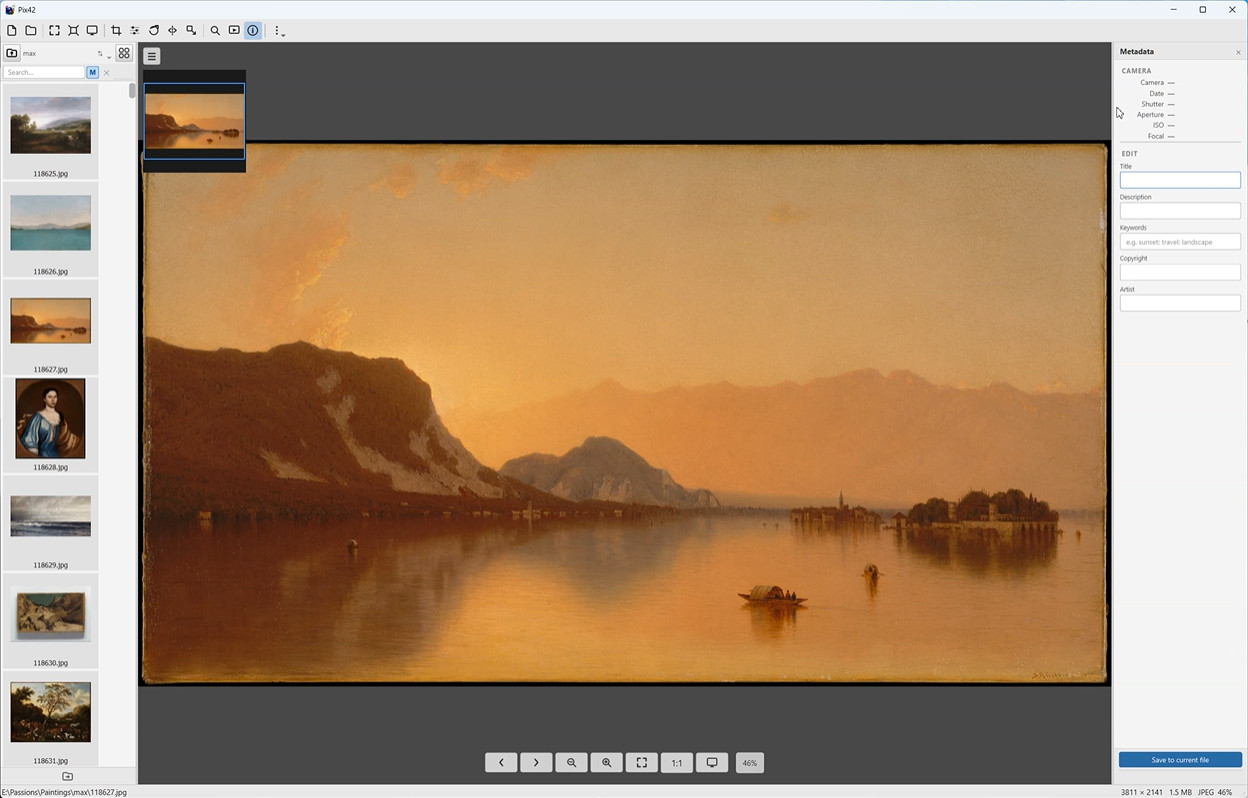Click the 118627.jpg filename label
The image size is (1248, 798).
pos(50,369)
